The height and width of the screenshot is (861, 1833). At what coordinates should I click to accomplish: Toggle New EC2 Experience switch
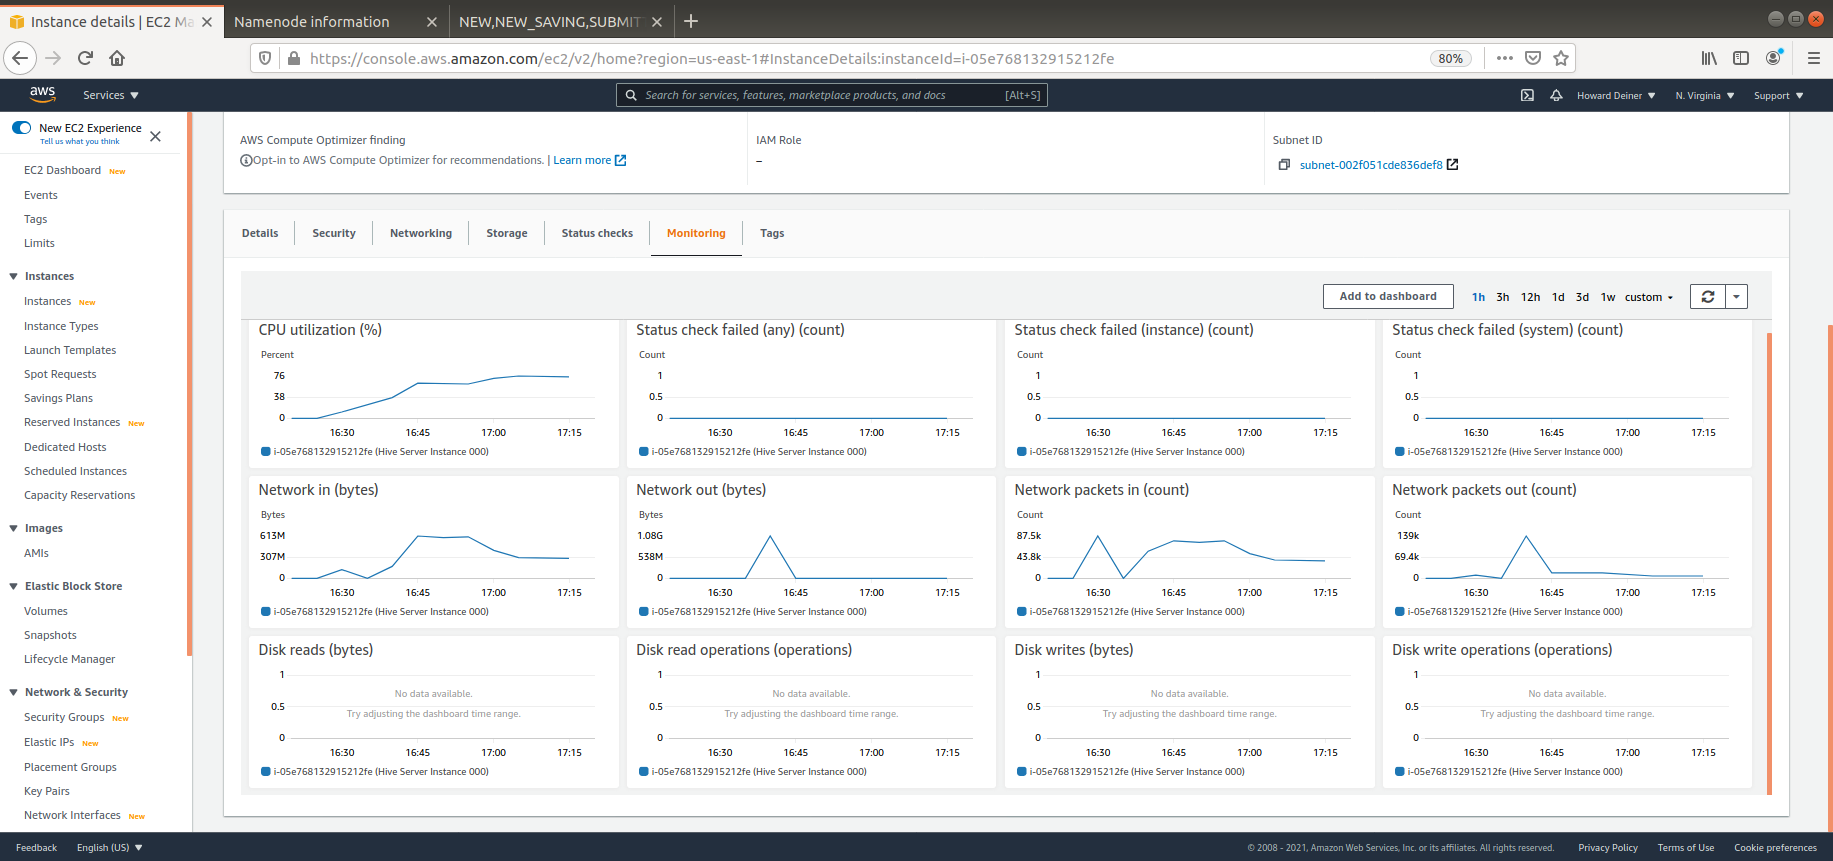coord(21,128)
